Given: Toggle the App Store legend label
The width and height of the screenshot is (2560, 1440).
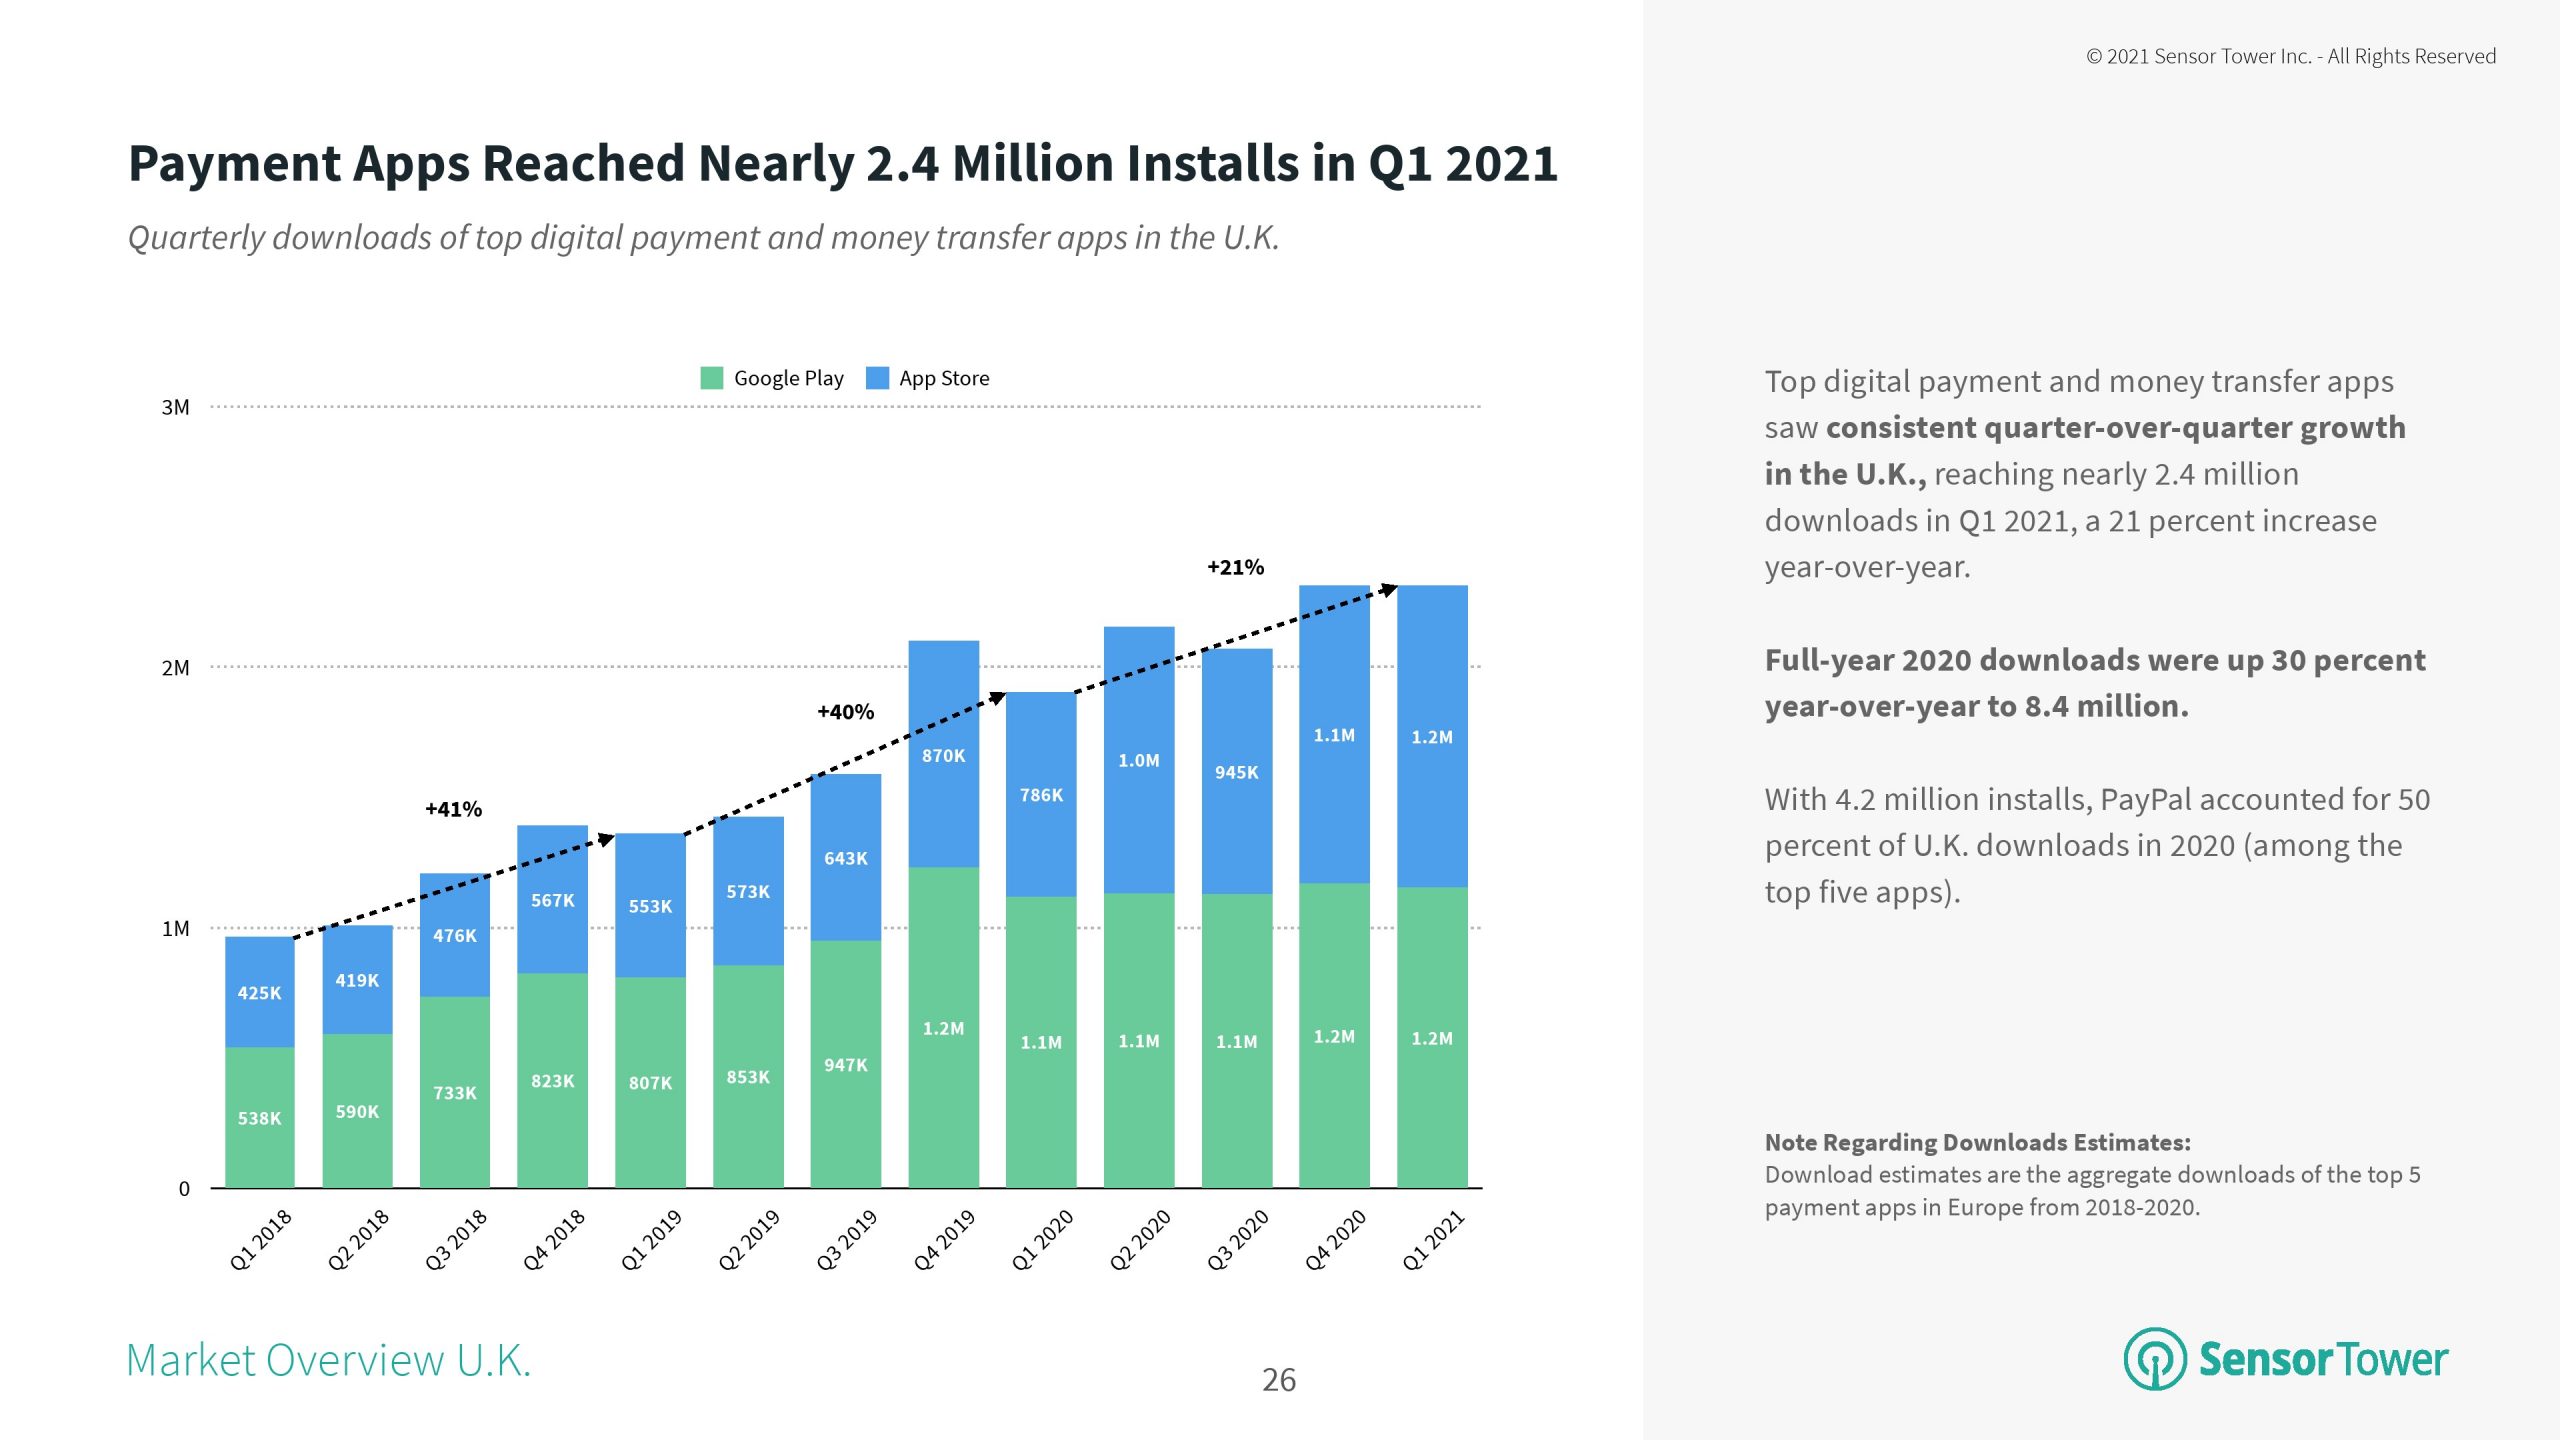Looking at the screenshot, I should click(943, 378).
